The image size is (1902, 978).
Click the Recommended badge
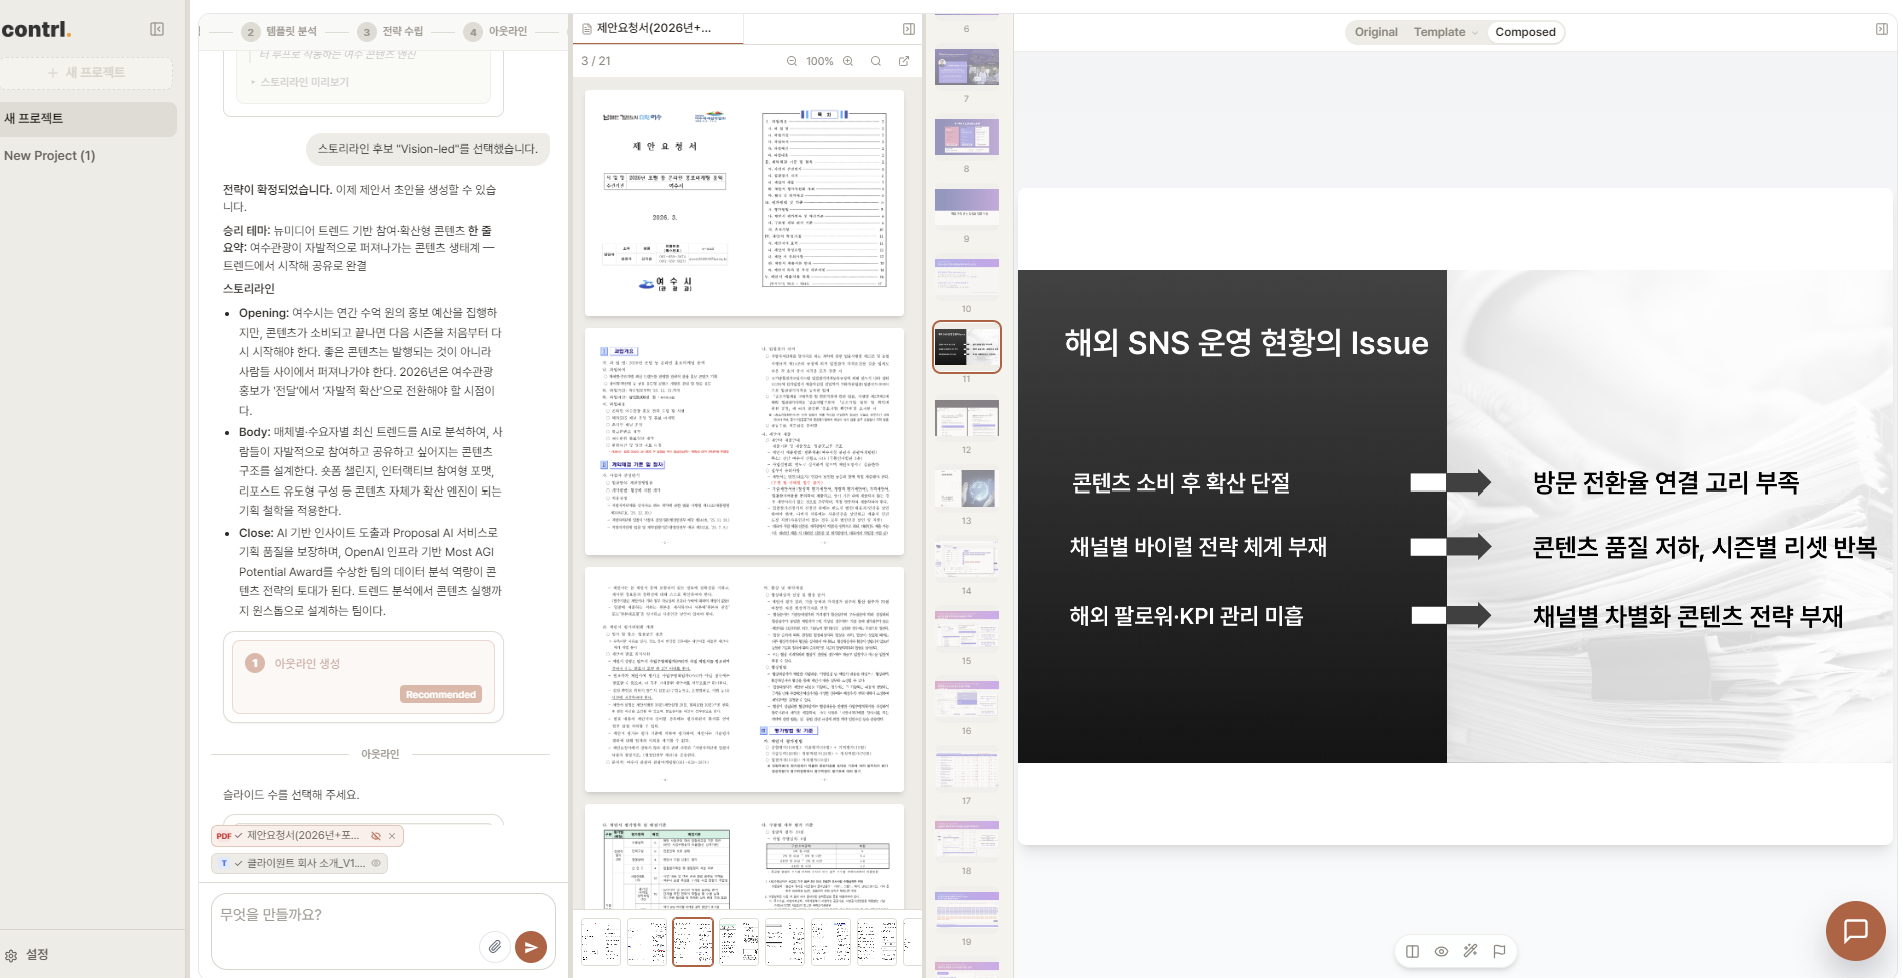[441, 694]
